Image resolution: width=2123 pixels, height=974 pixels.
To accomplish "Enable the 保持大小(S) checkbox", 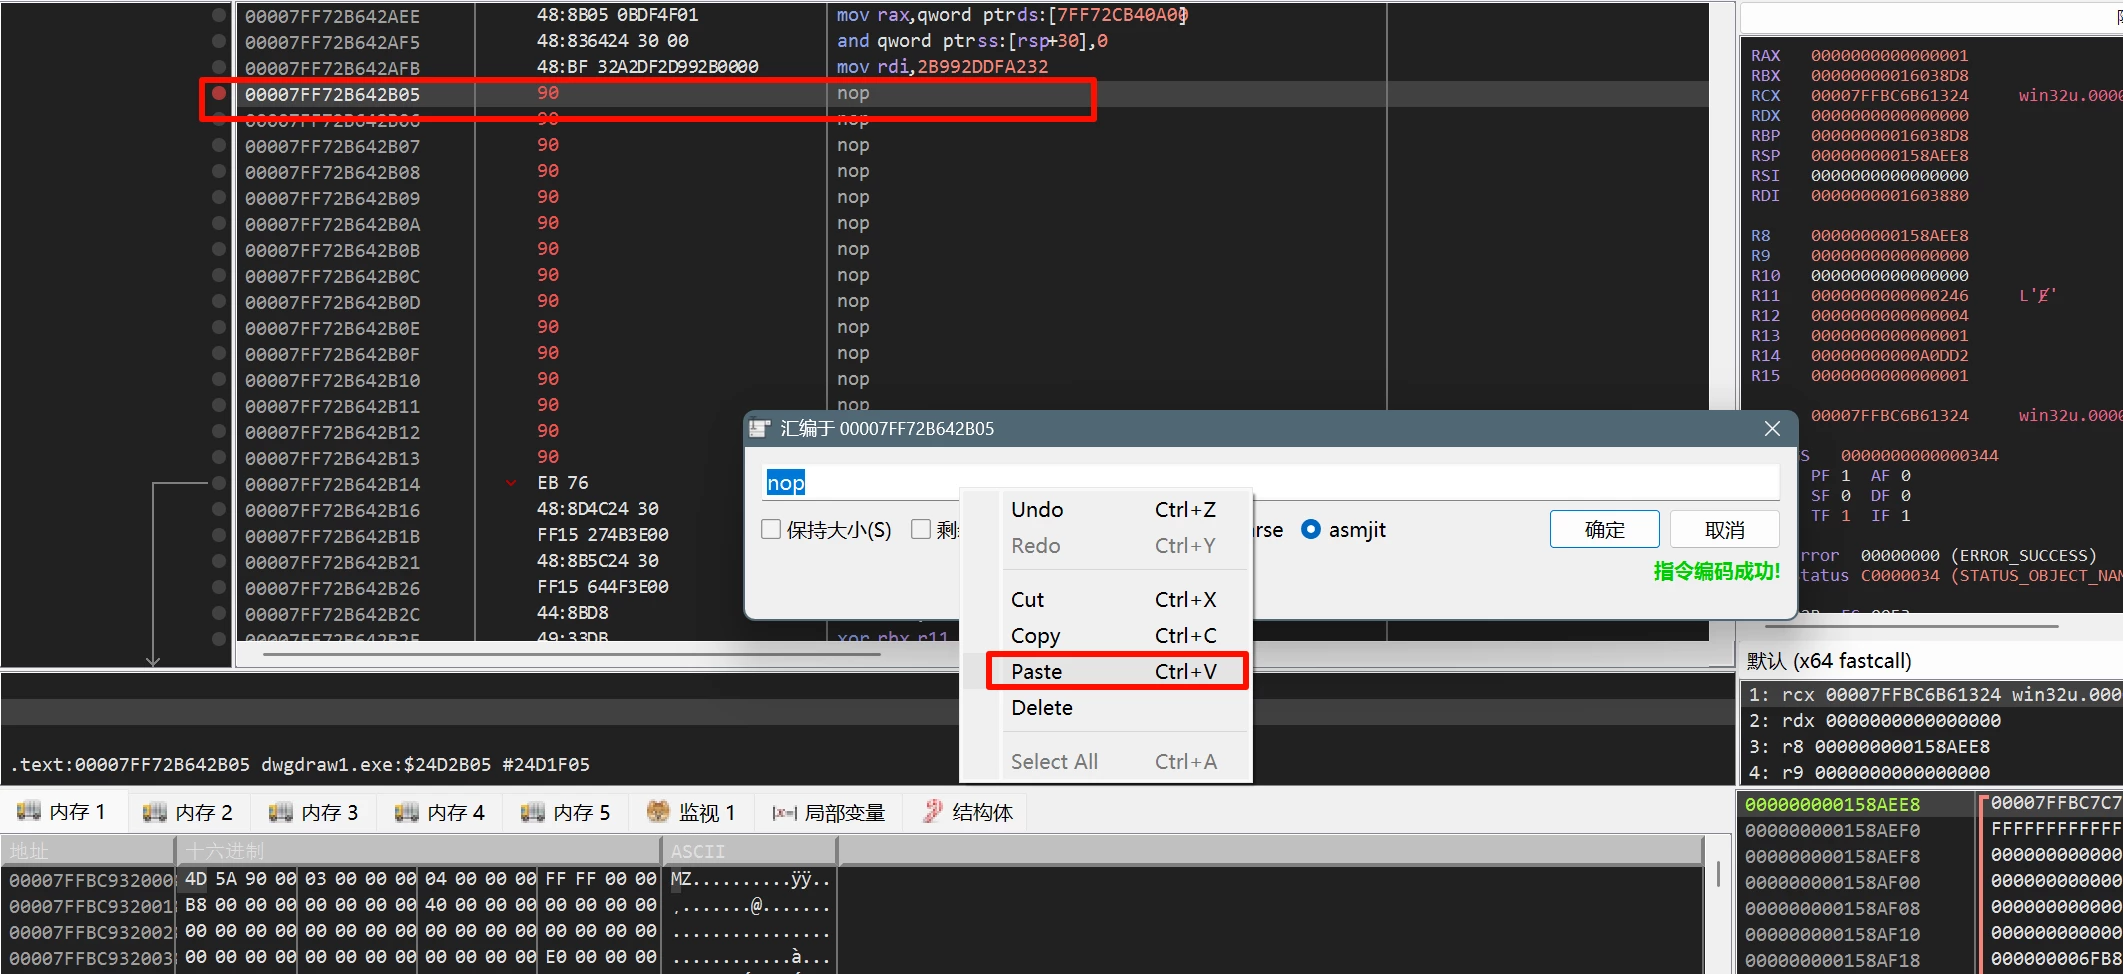I will tap(771, 530).
